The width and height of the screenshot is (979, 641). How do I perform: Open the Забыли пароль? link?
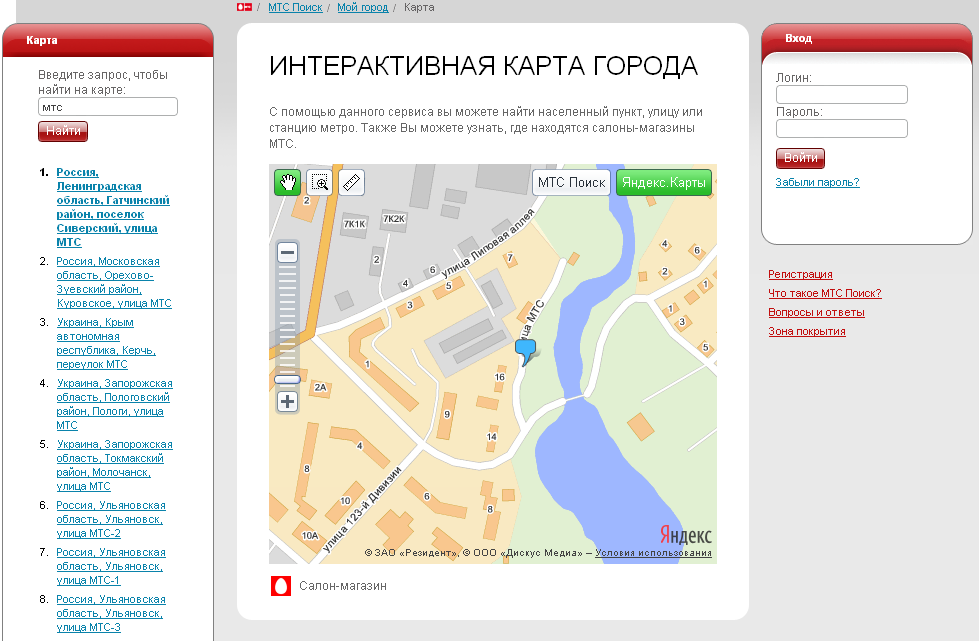(x=817, y=182)
